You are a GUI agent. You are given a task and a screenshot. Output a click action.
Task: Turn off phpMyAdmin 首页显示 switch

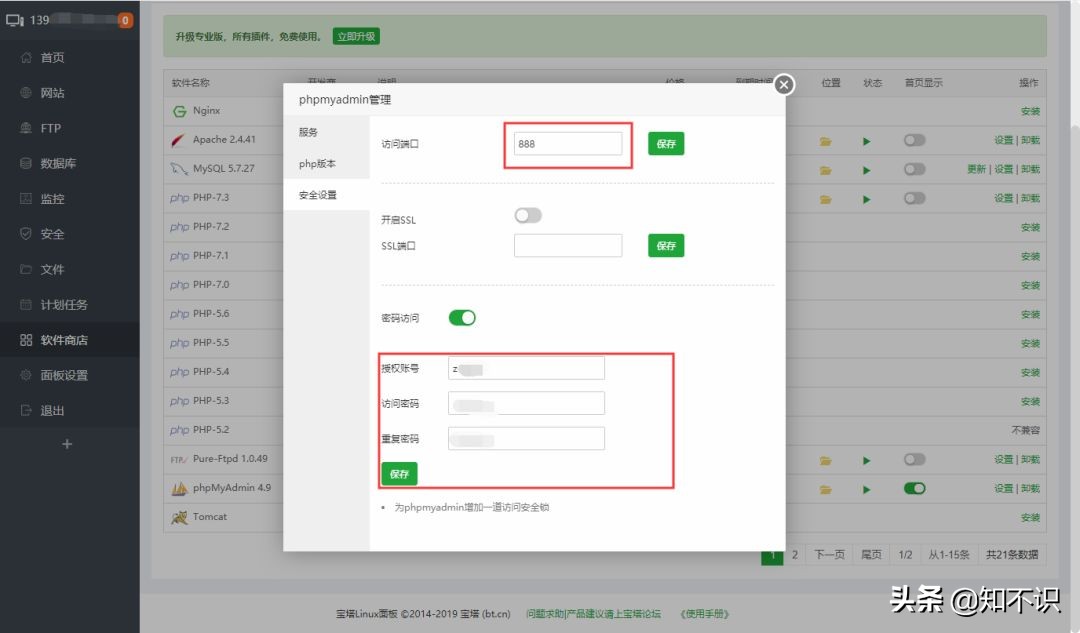[914, 489]
